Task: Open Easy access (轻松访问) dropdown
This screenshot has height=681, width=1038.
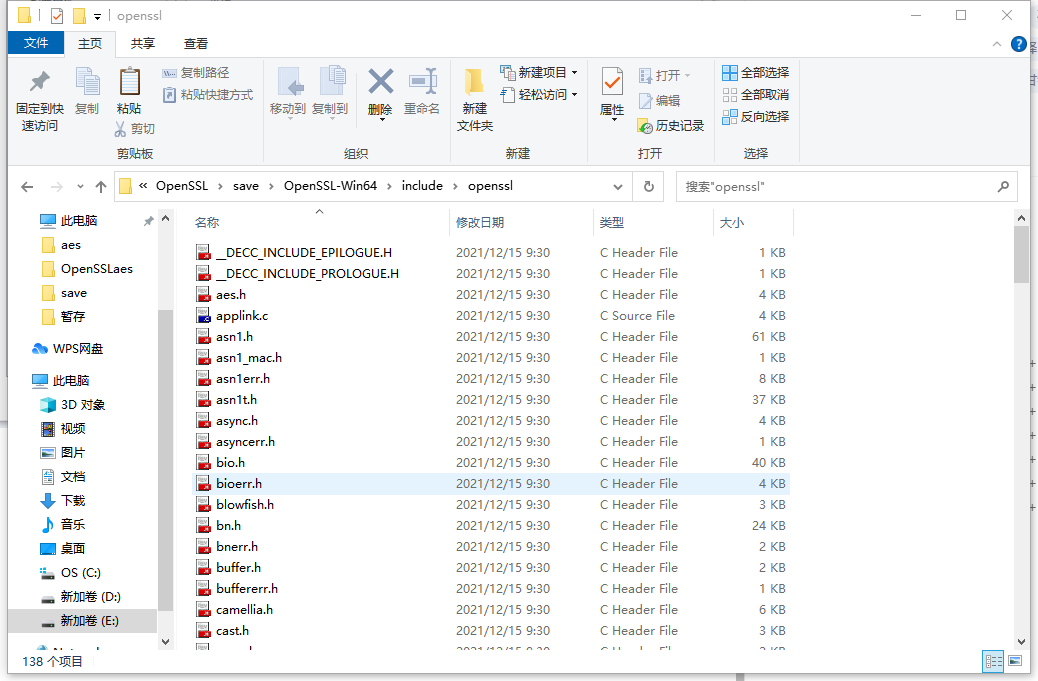Action: click(539, 95)
